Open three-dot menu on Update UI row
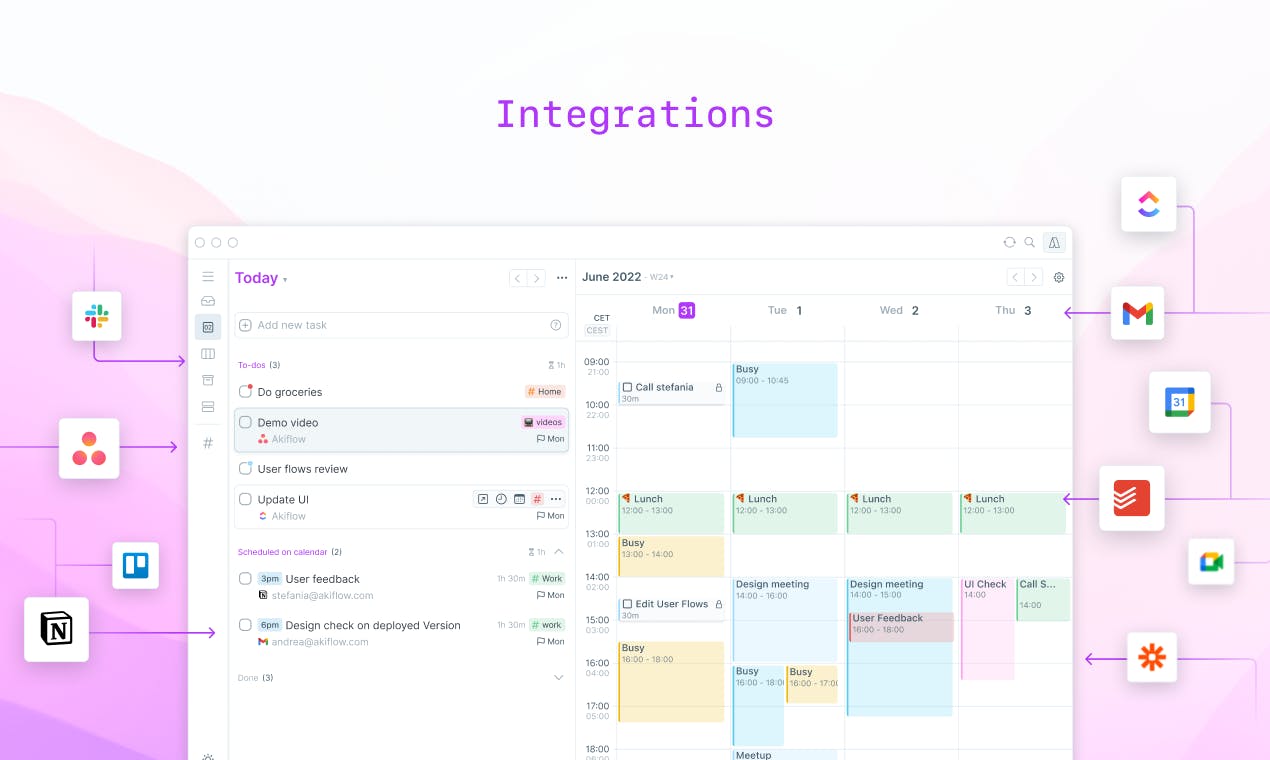1270x760 pixels. point(556,499)
